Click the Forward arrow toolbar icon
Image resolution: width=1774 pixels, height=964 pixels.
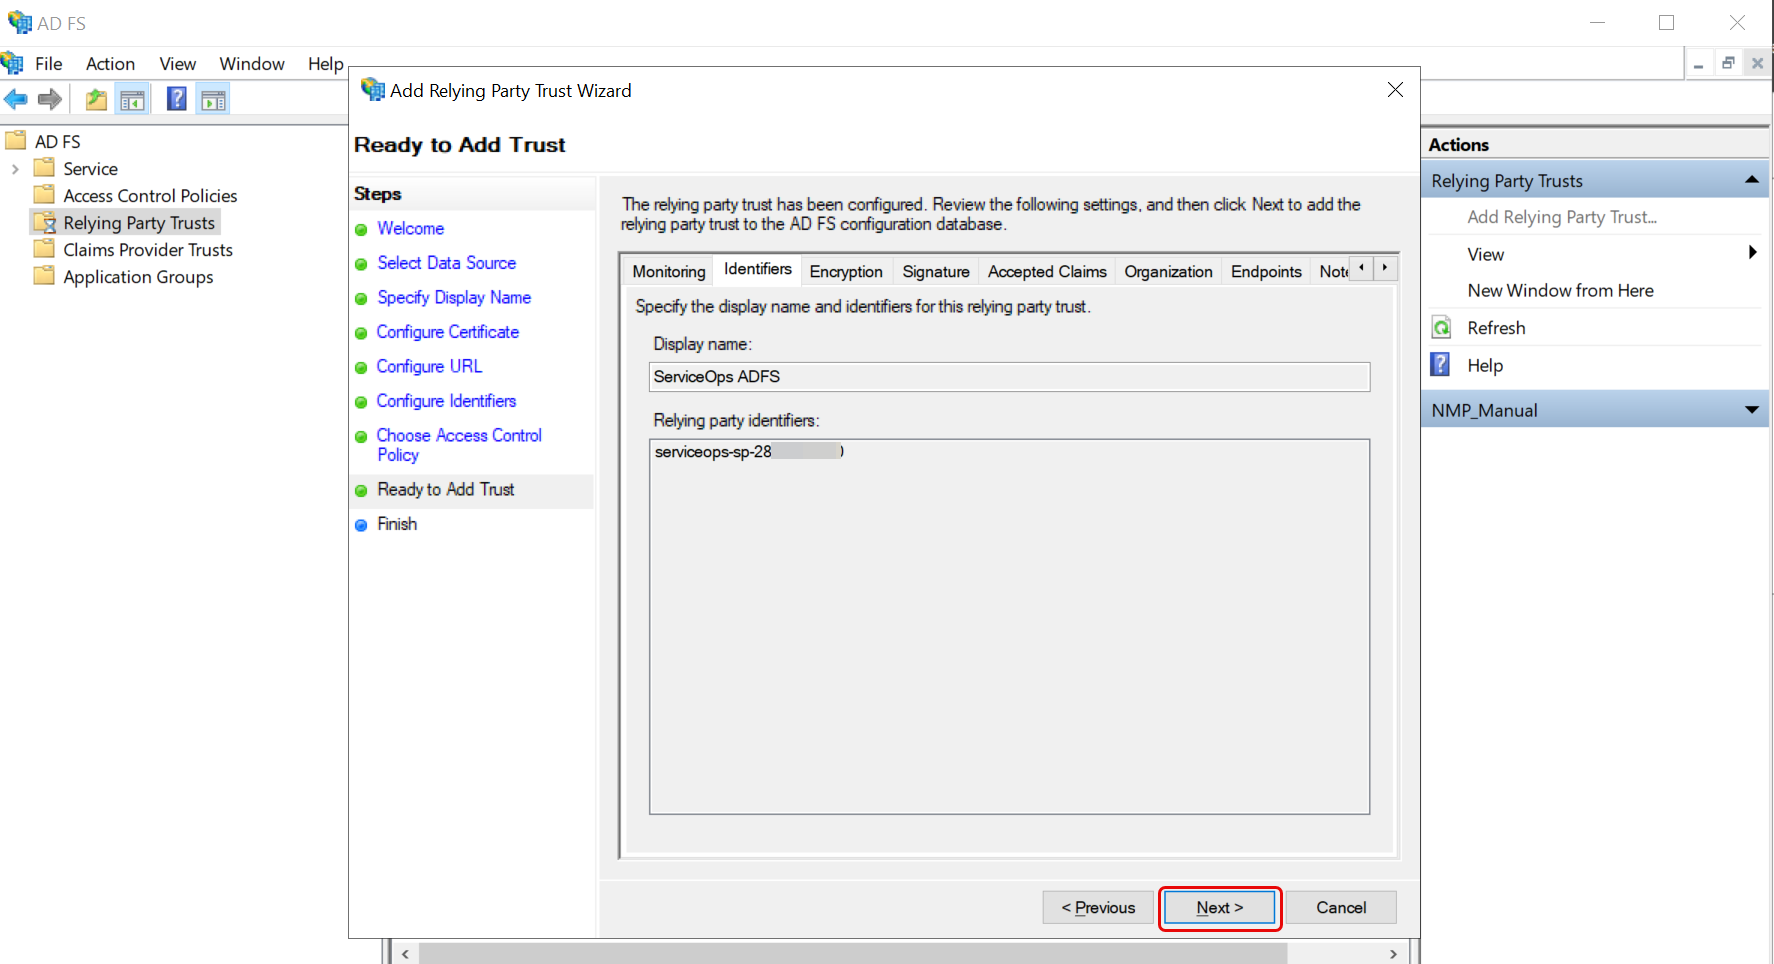tap(50, 99)
